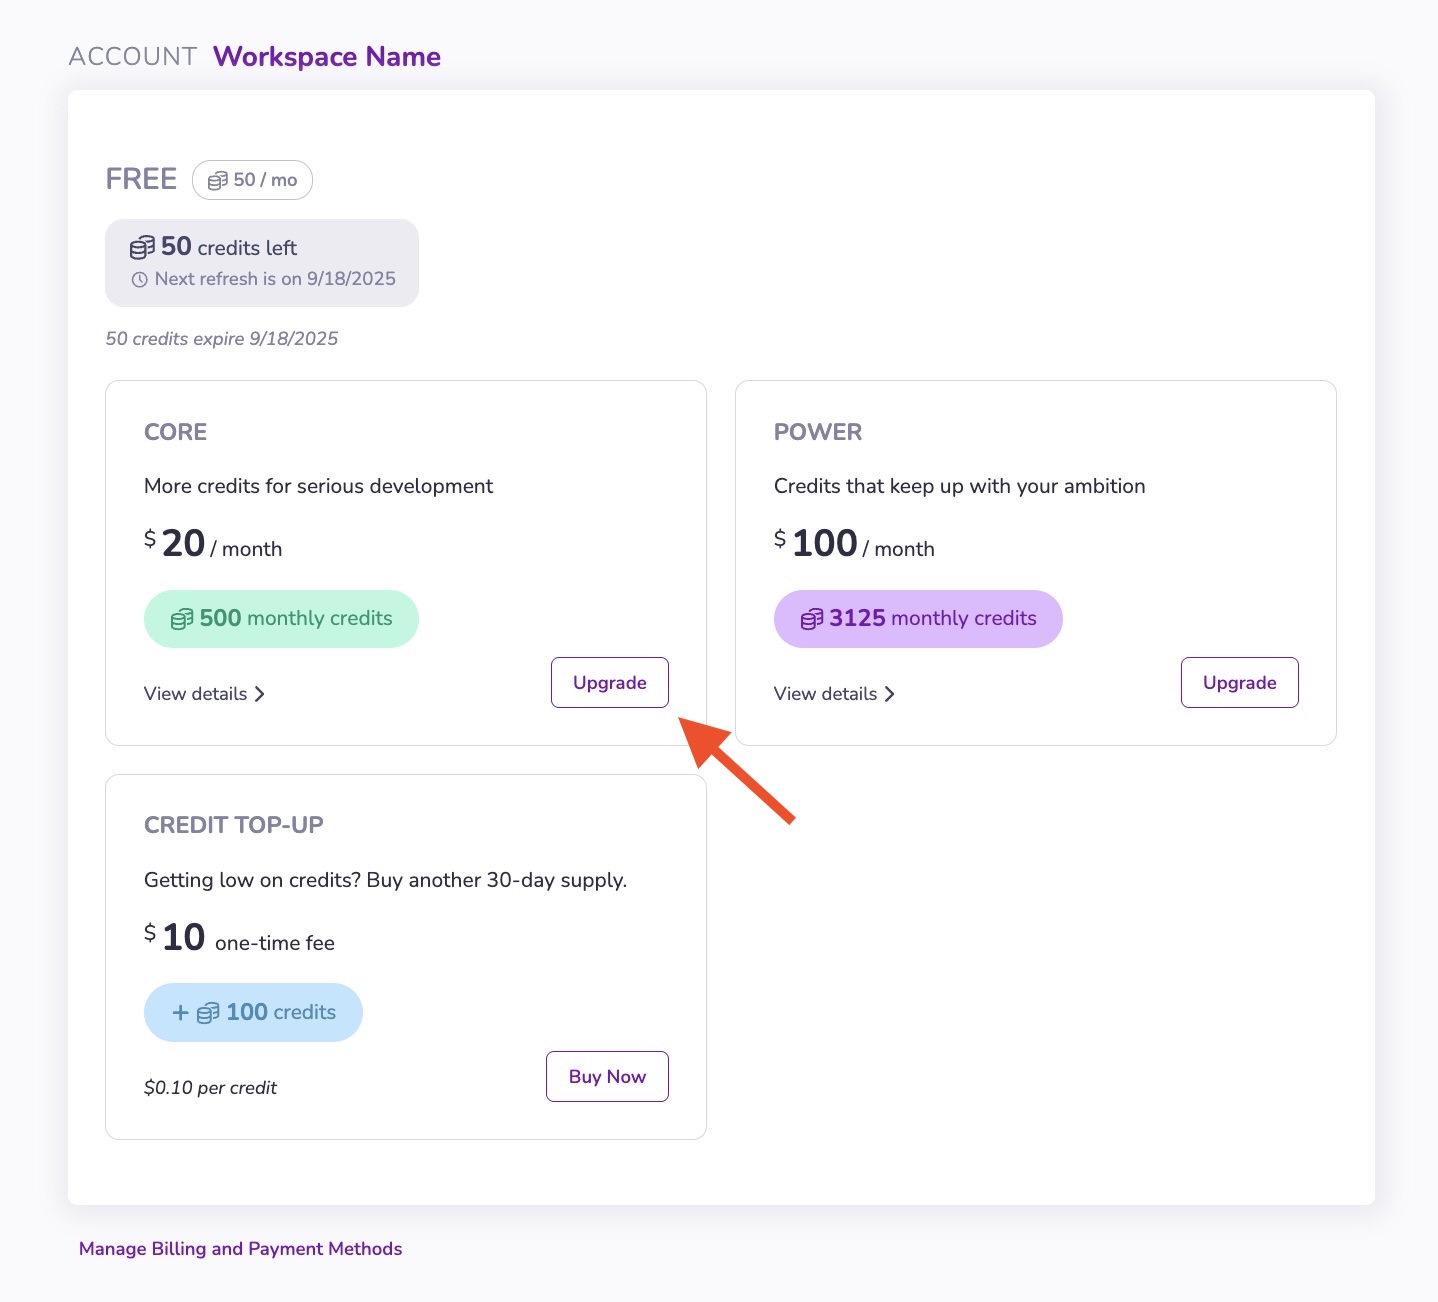Upgrade to the CORE plan
This screenshot has height=1302, width=1438.
click(609, 682)
